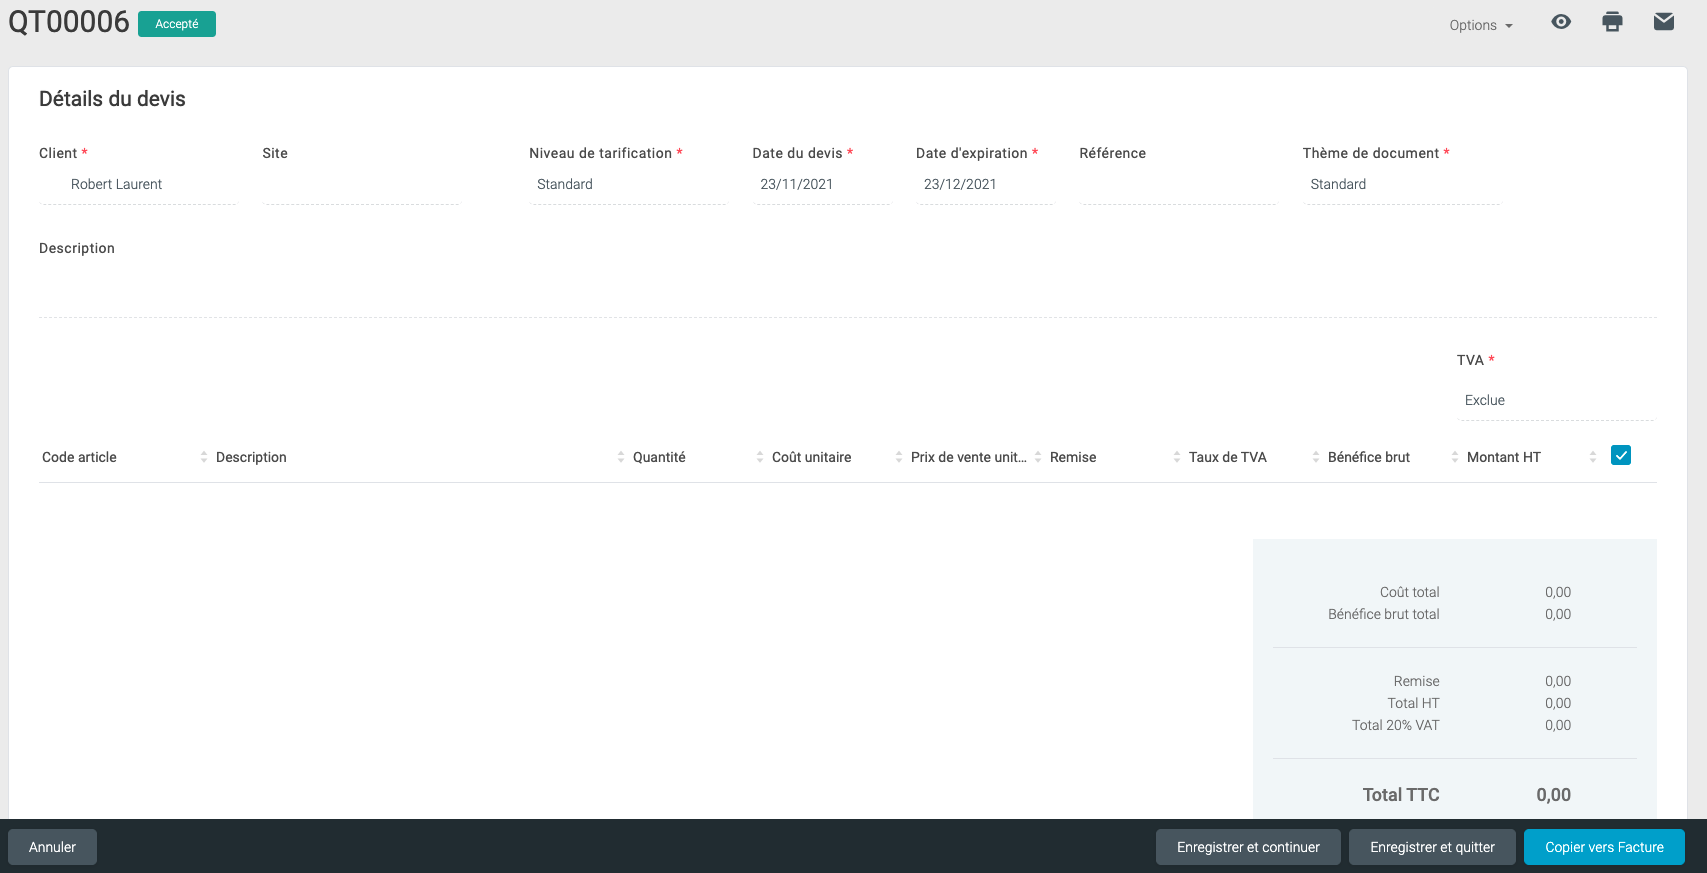Click the Client field Robert Laurent
Viewport: 1707px width, 873px height.
(137, 184)
